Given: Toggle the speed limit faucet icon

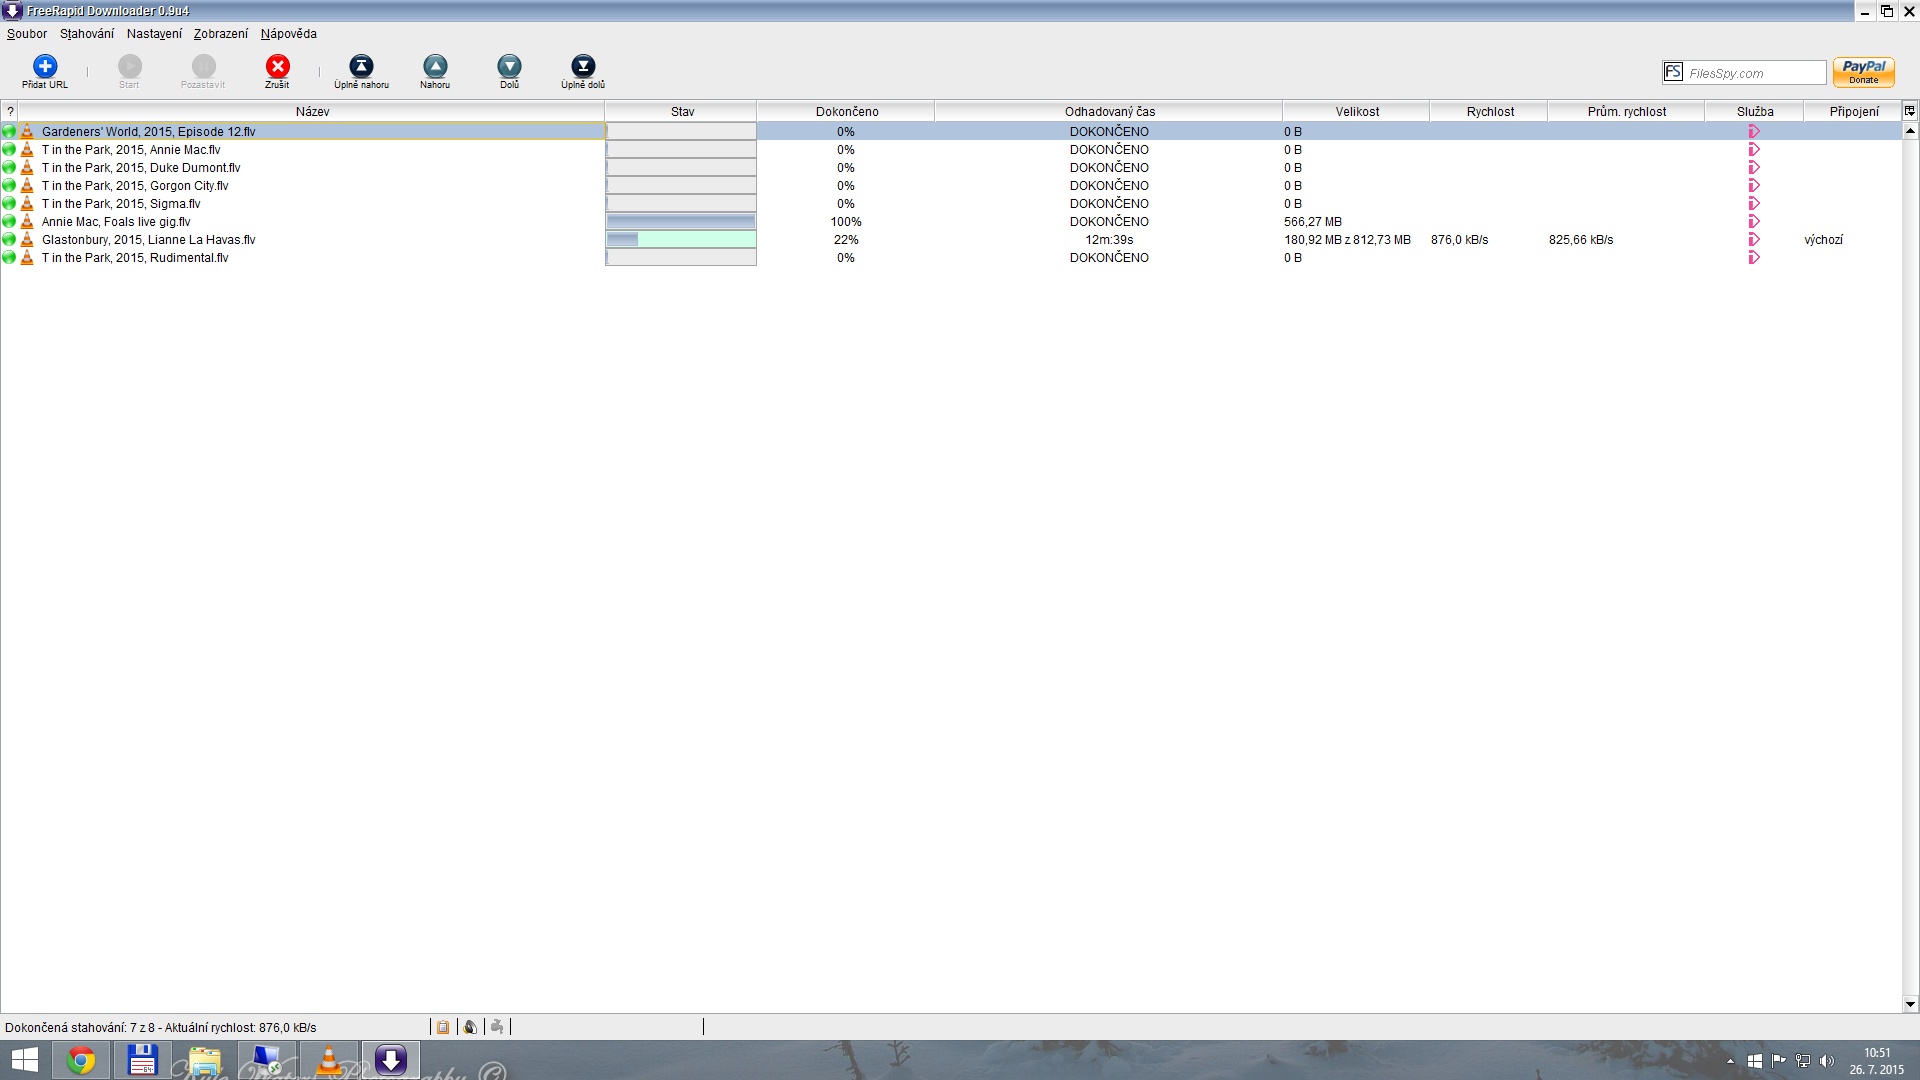Looking at the screenshot, I should click(497, 1027).
